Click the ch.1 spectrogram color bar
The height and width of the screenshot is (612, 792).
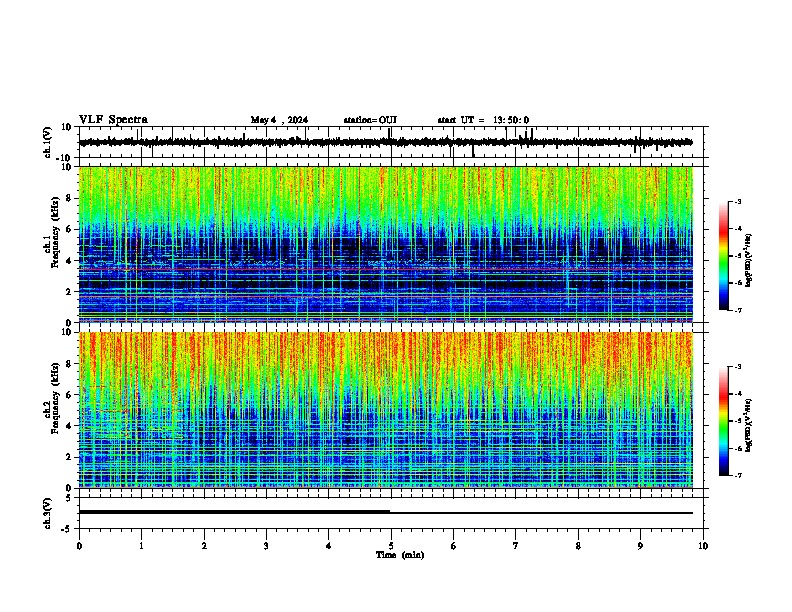point(724,256)
